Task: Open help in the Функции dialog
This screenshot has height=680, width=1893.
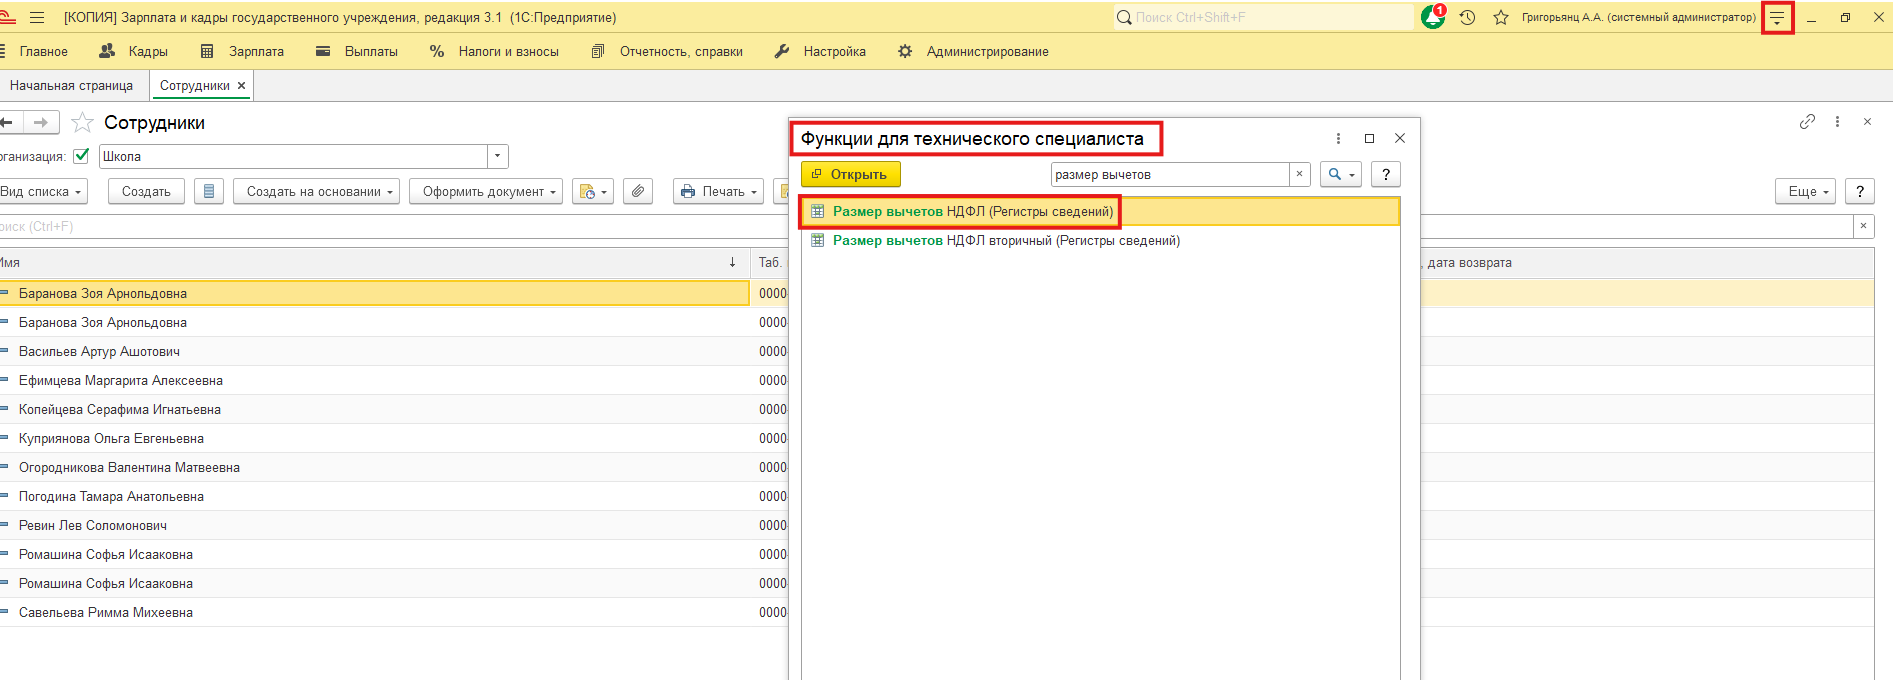Action: coord(1385,174)
